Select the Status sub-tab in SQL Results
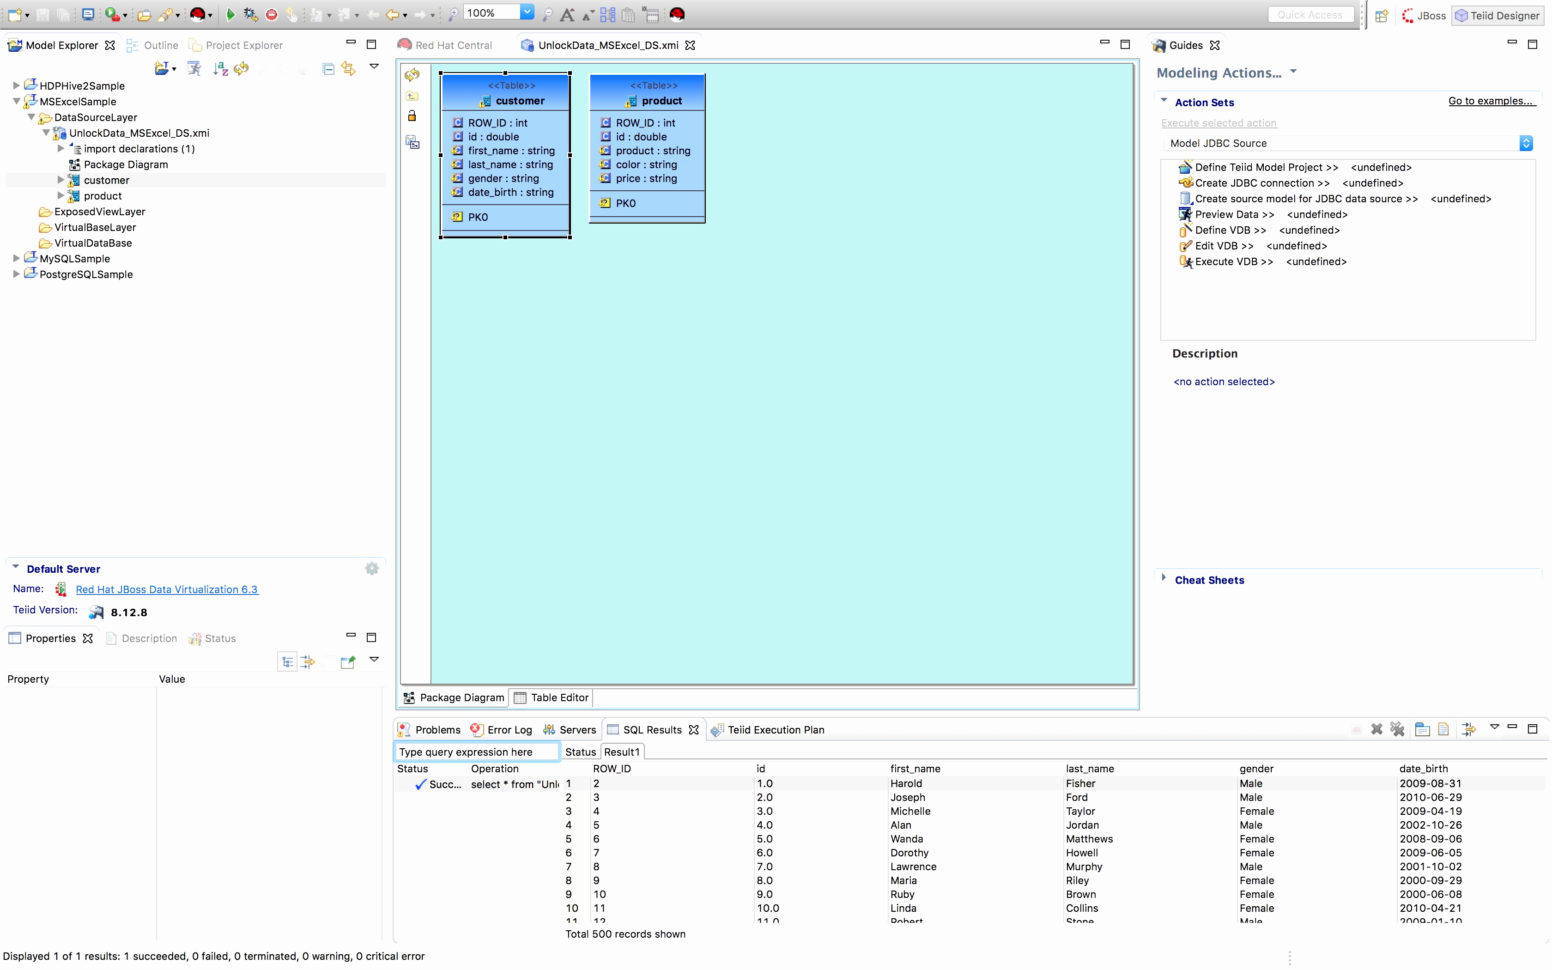The image size is (1552, 970). click(580, 752)
